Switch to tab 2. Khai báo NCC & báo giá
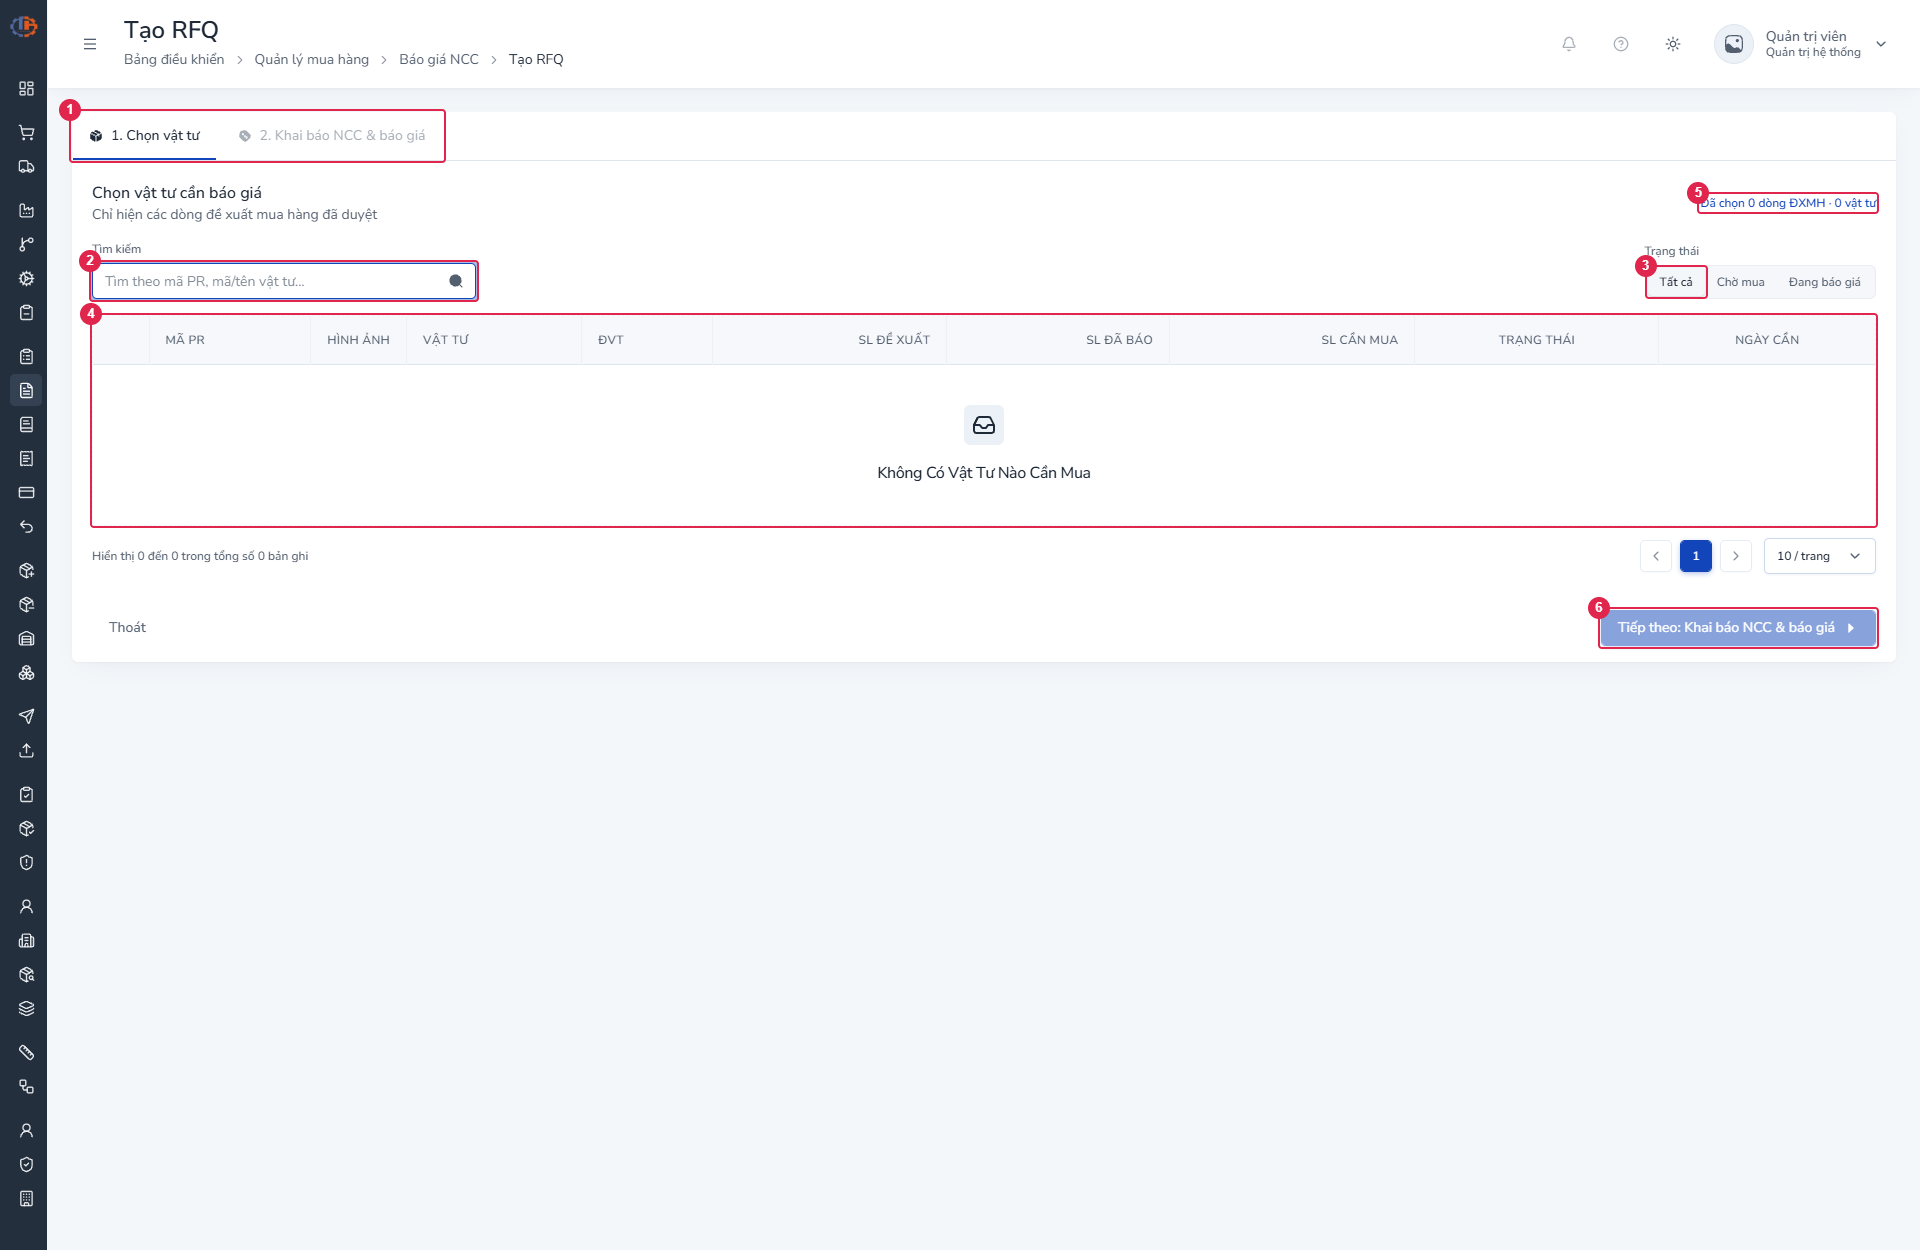Screen dimensions: 1920x1250 pyautogui.click(x=332, y=135)
